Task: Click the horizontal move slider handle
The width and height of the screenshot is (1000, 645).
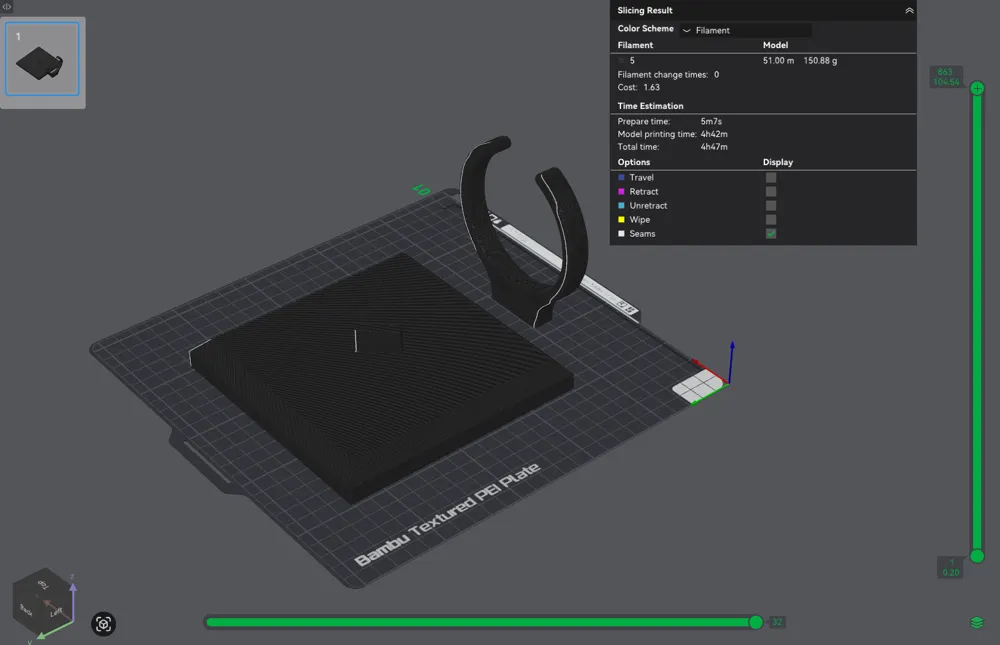Action: click(x=756, y=622)
